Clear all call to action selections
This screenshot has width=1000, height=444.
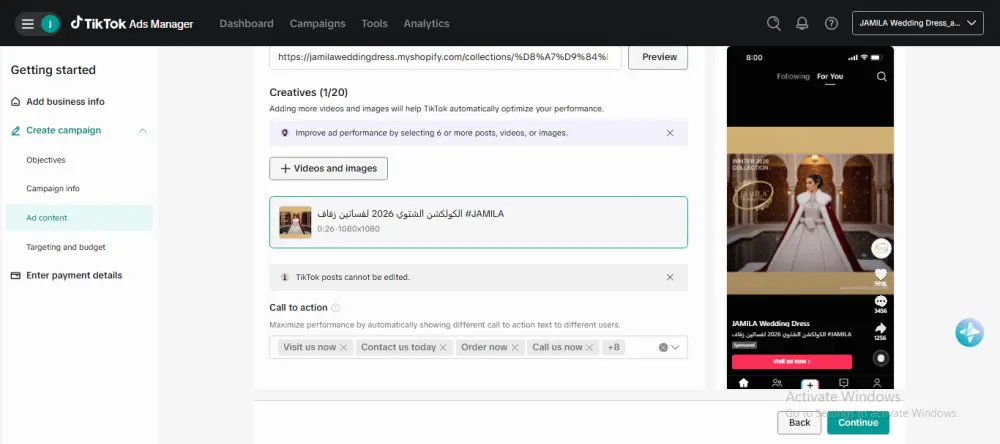point(662,348)
